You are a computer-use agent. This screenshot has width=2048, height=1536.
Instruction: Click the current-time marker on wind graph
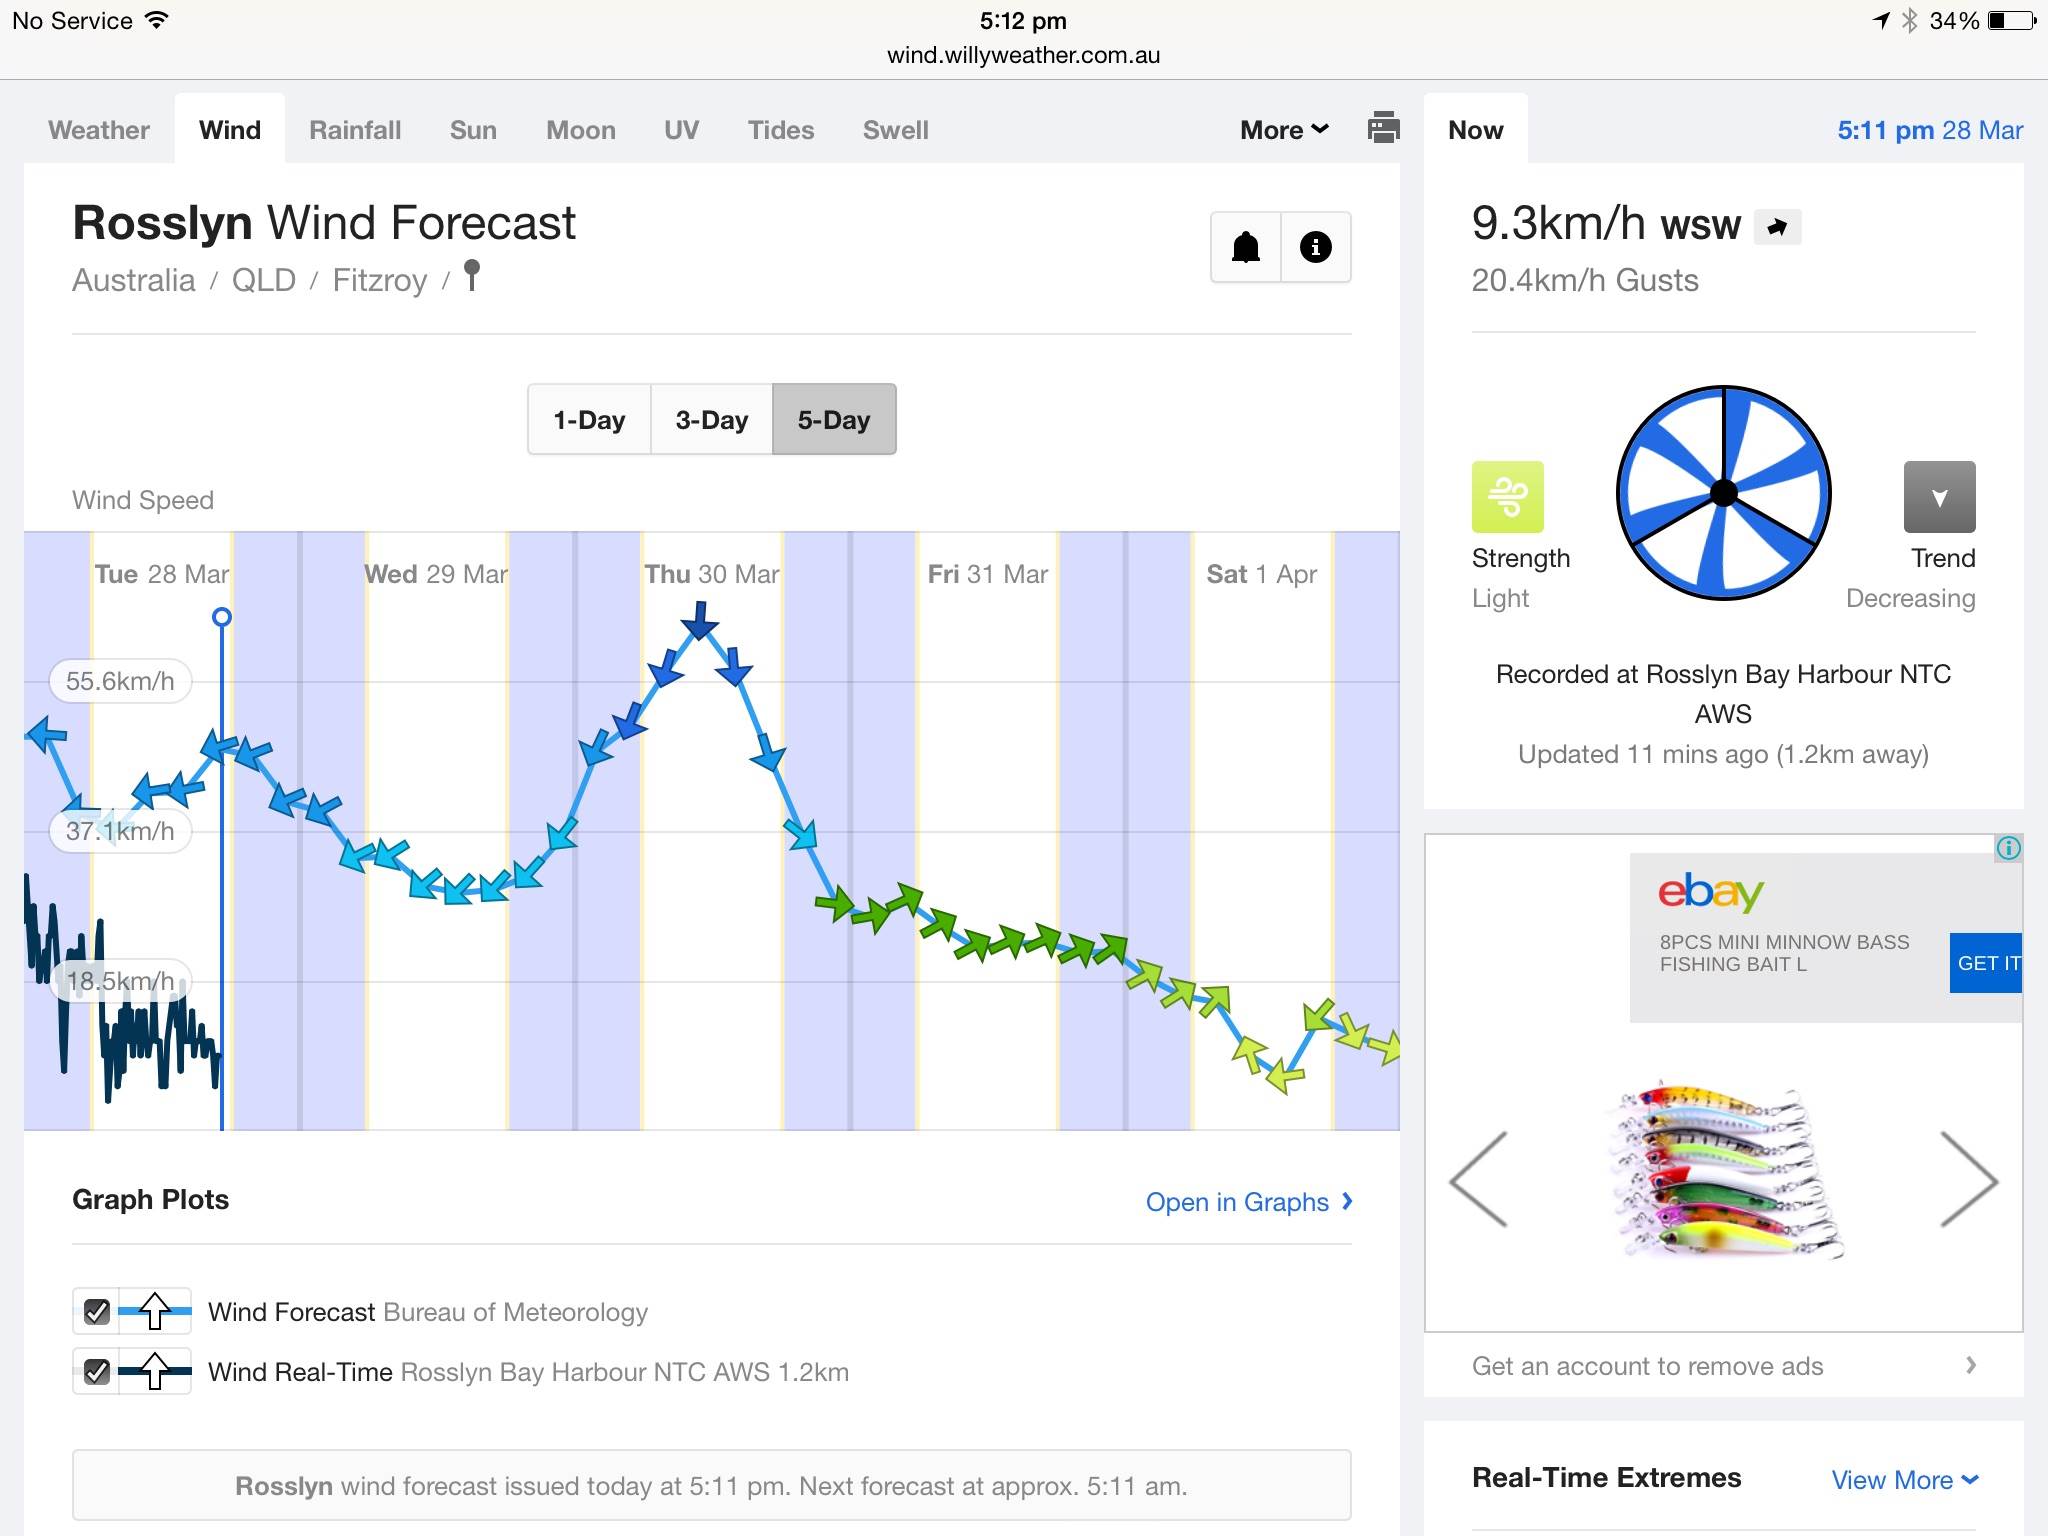(222, 617)
